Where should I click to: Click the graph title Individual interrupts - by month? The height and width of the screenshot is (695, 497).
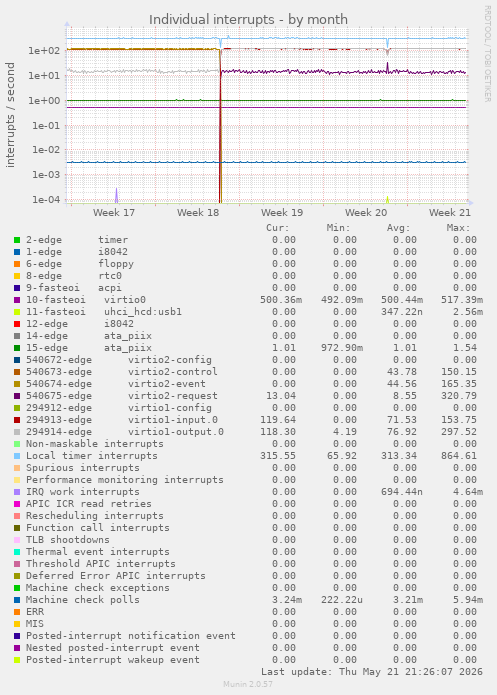[x=248, y=20]
